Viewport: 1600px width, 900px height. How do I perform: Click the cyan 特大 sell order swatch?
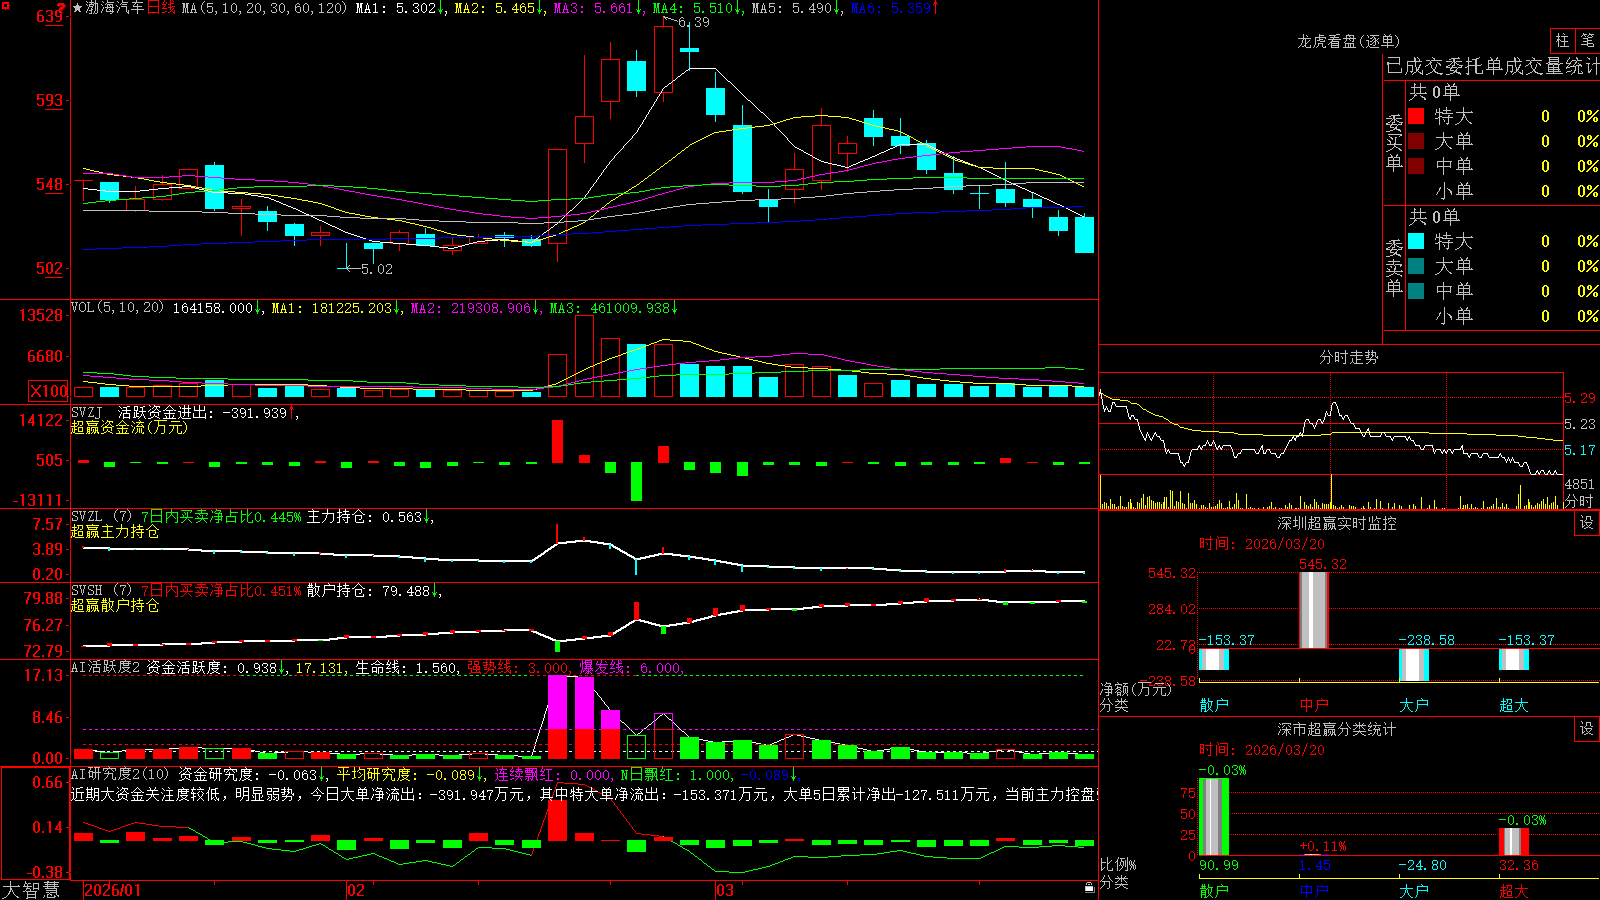coord(1416,241)
